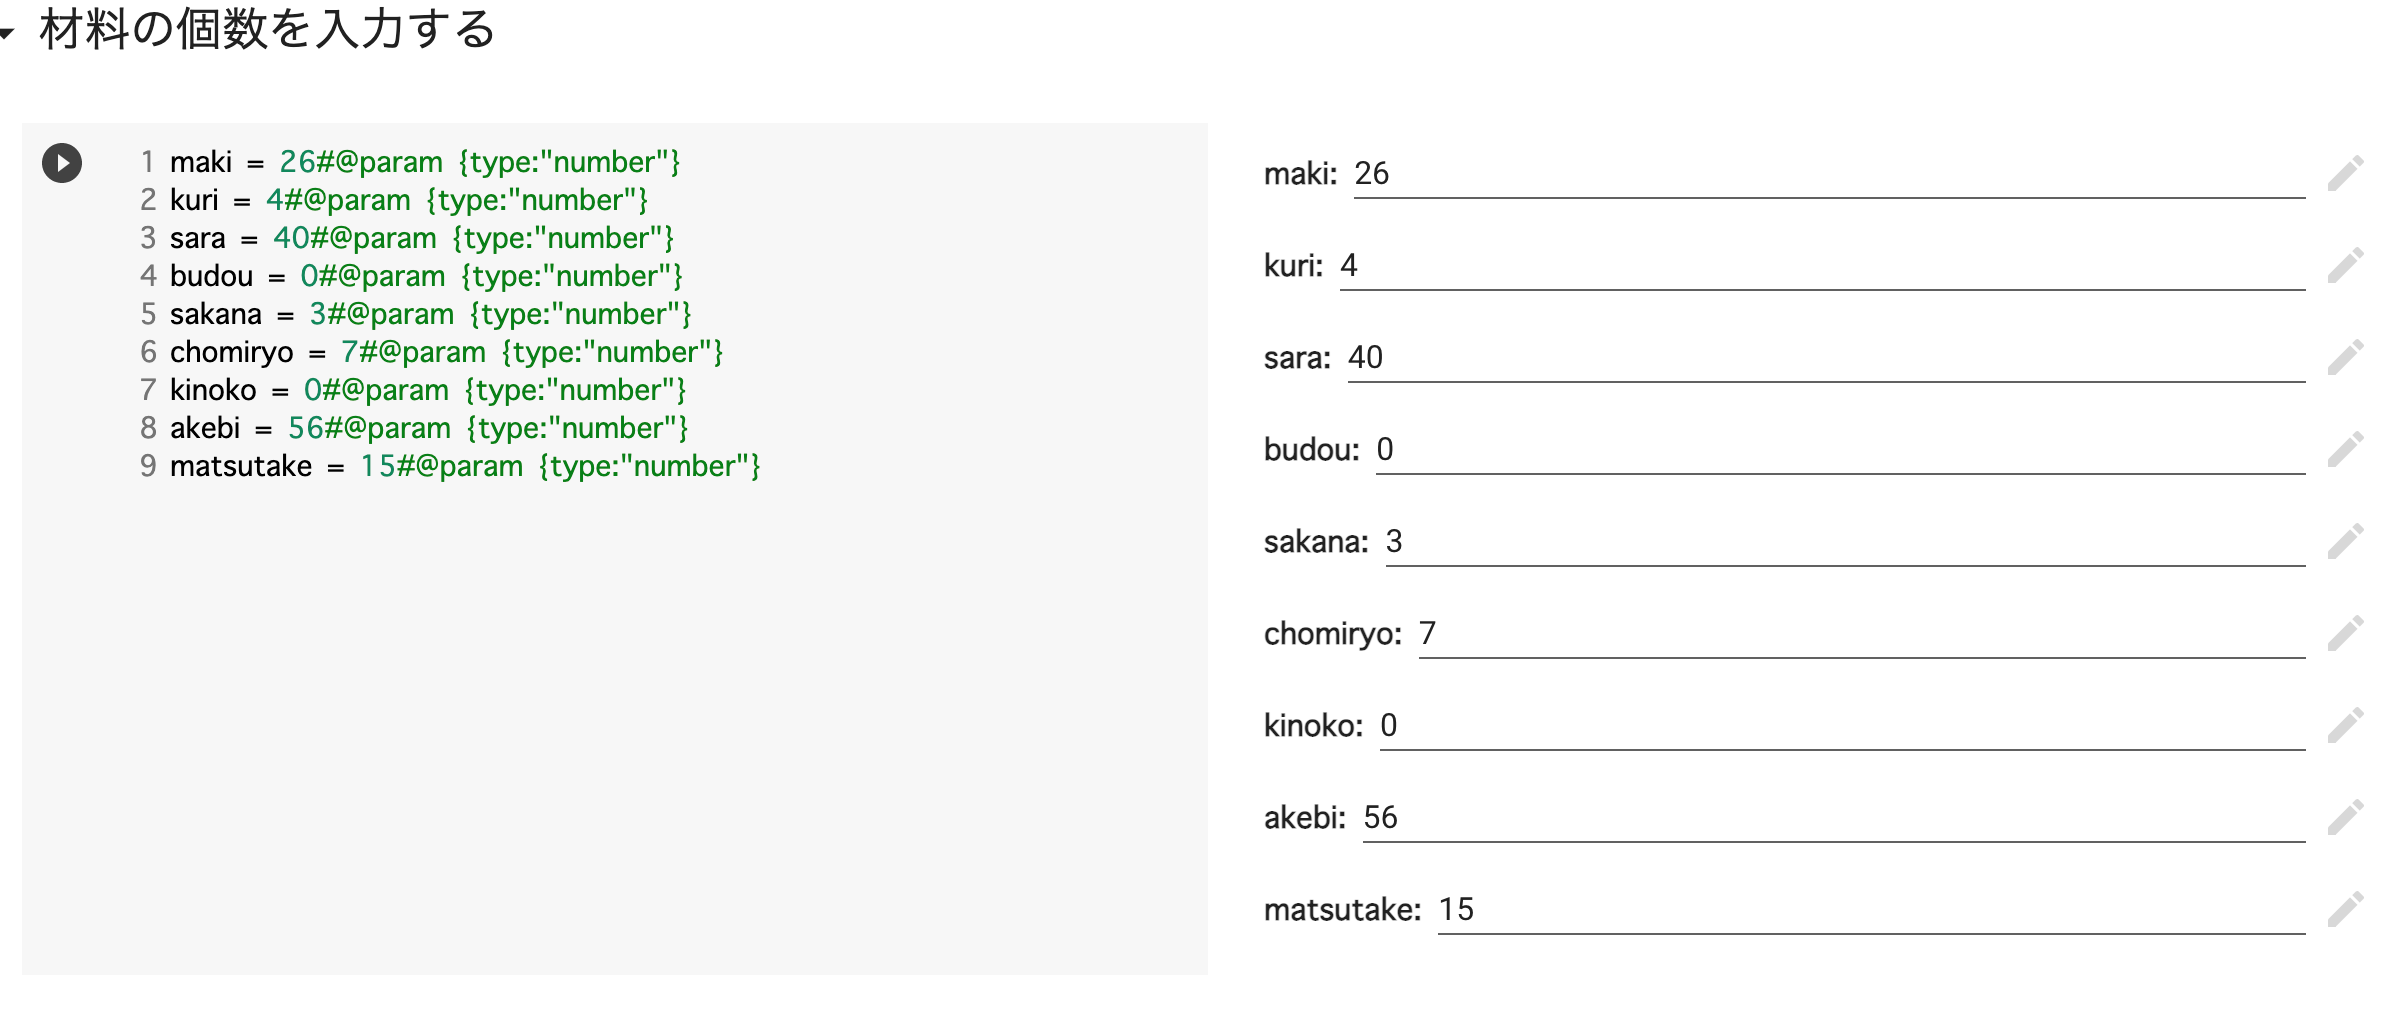Click the pencil icon beside the kuri field
The height and width of the screenshot is (1018, 2402).
point(2345,265)
